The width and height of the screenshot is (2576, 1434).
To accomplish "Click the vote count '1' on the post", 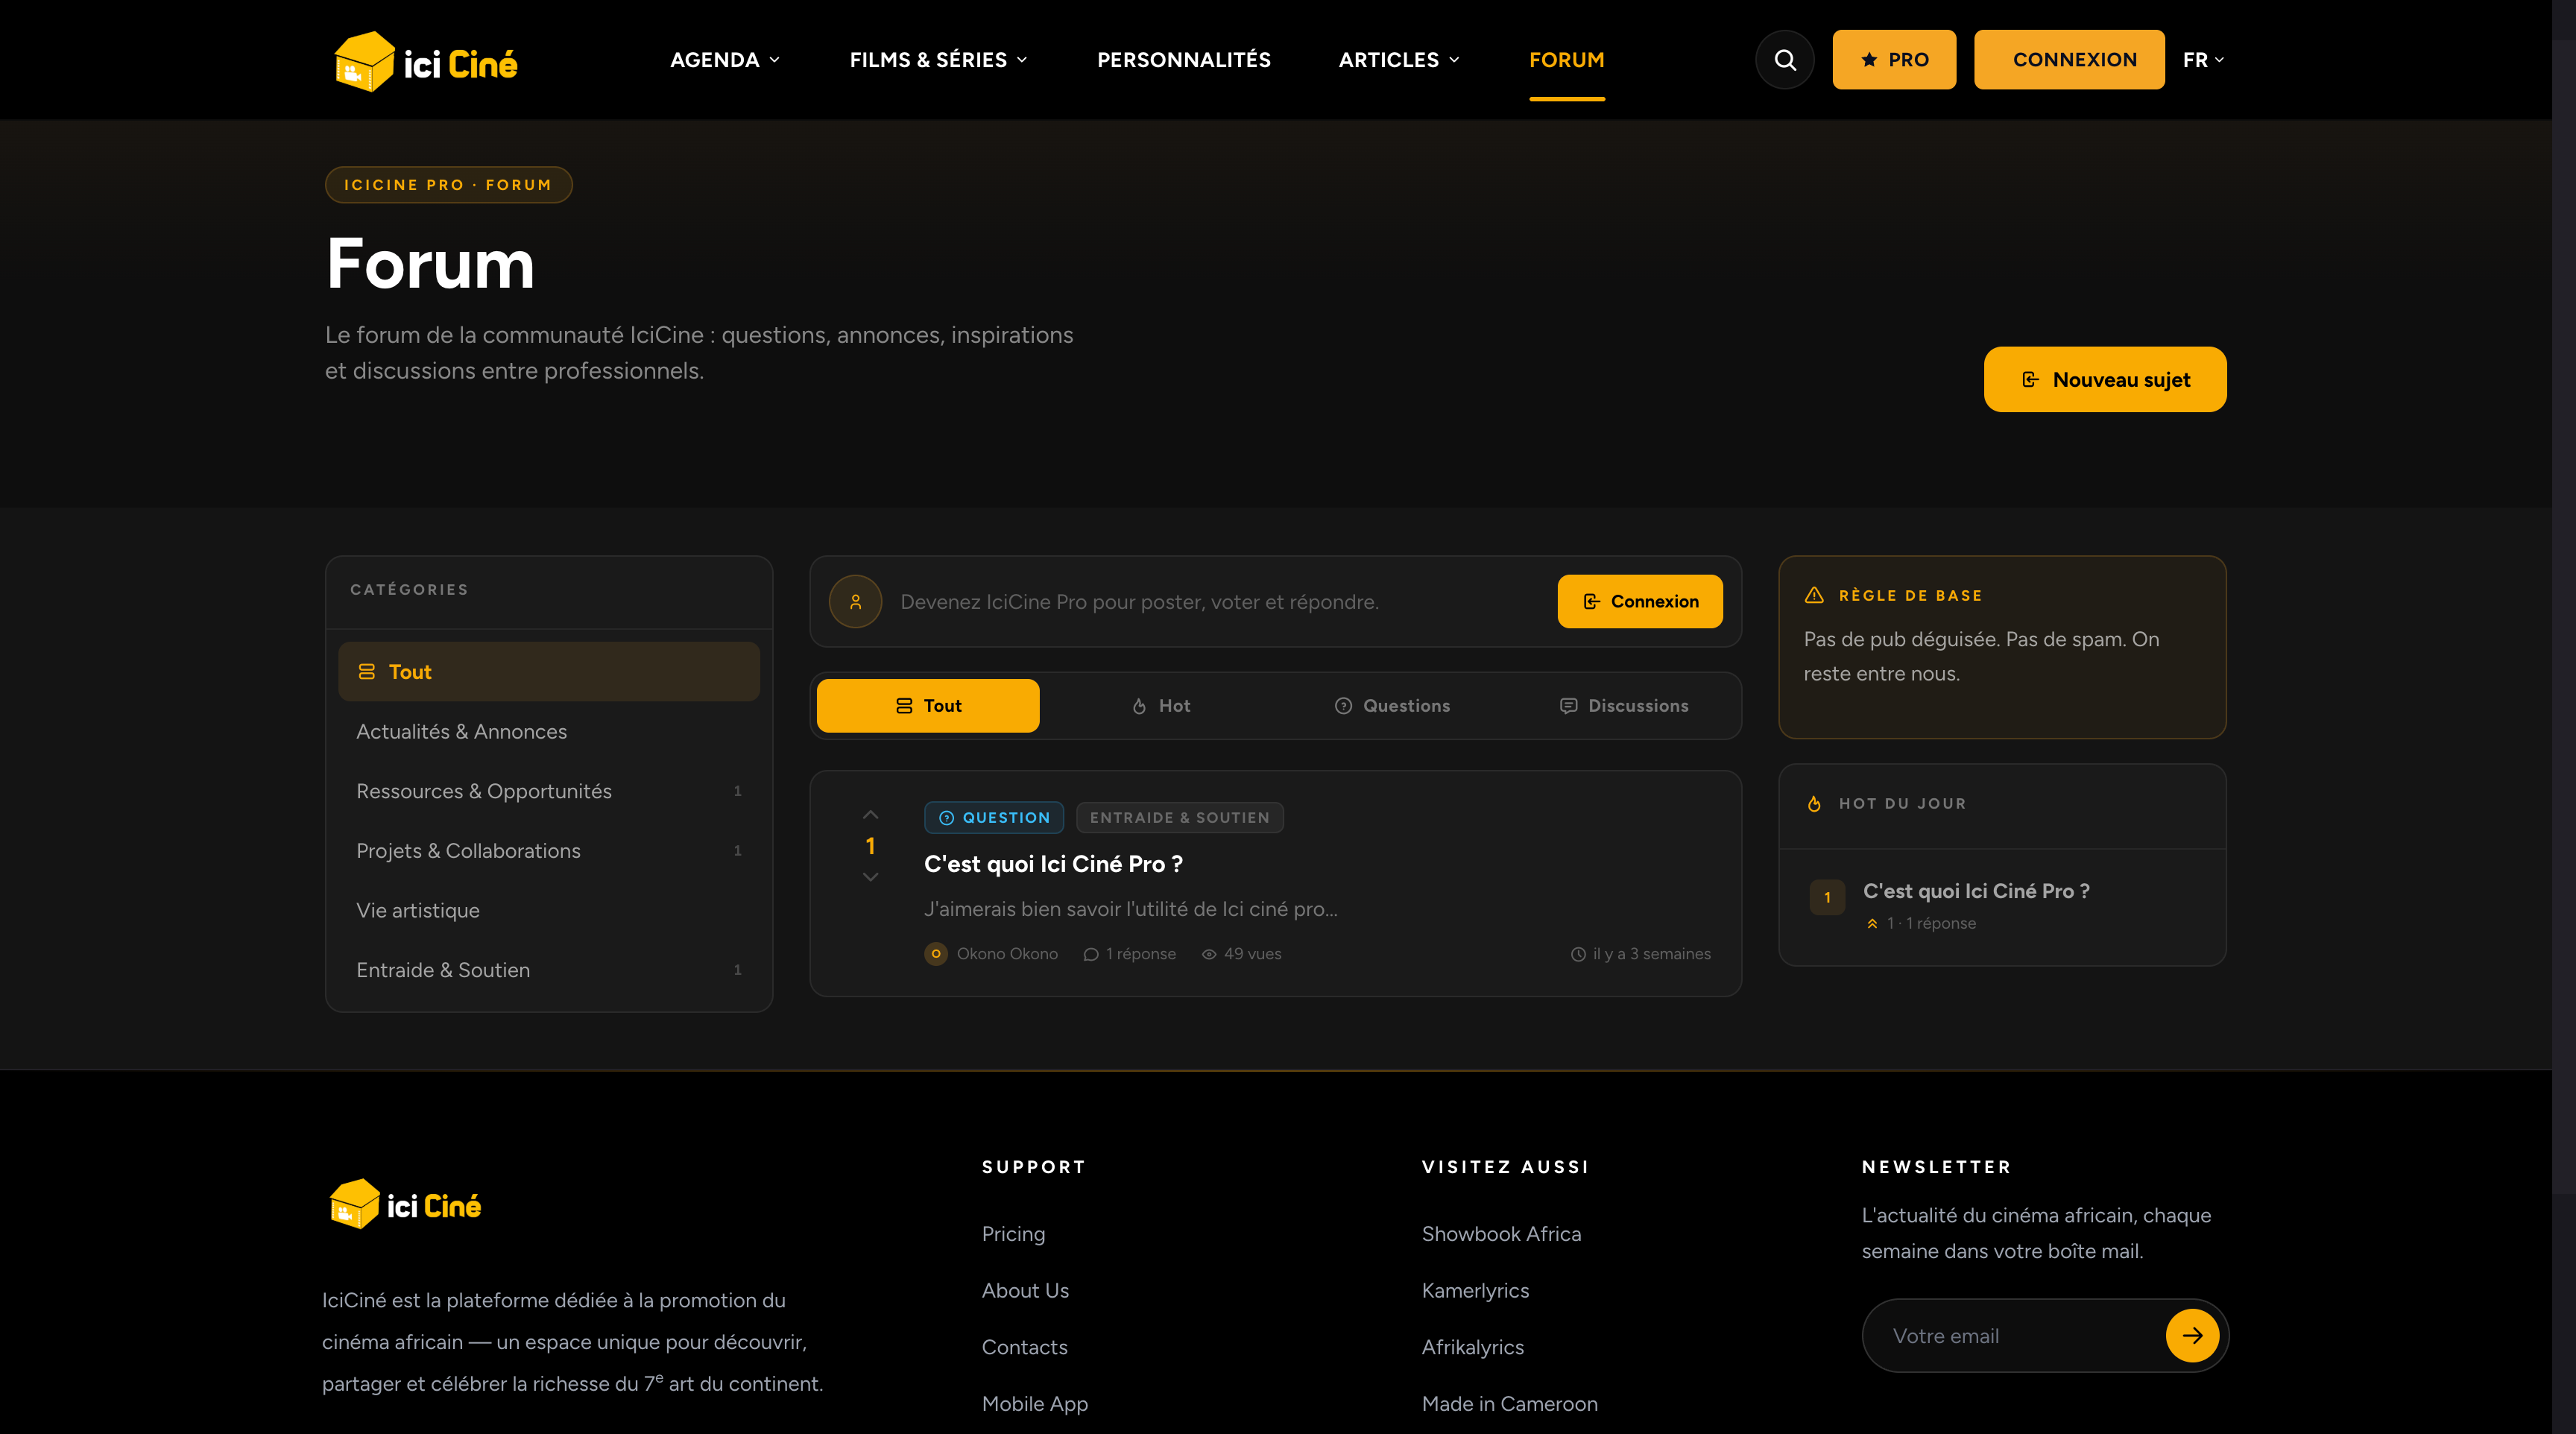I will [870, 846].
